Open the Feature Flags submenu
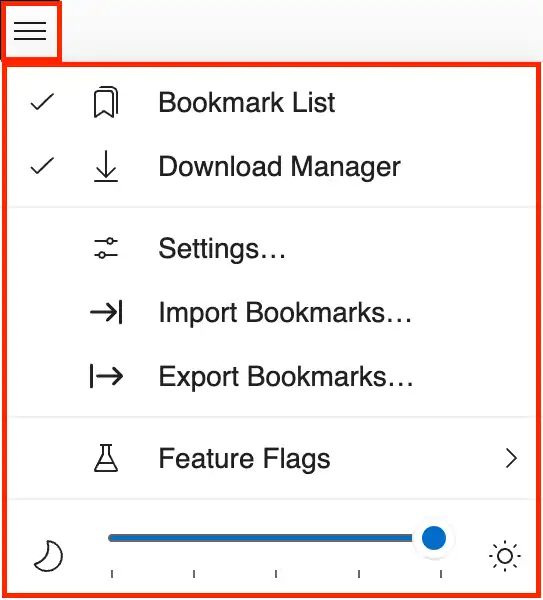543x600 pixels. point(271,458)
